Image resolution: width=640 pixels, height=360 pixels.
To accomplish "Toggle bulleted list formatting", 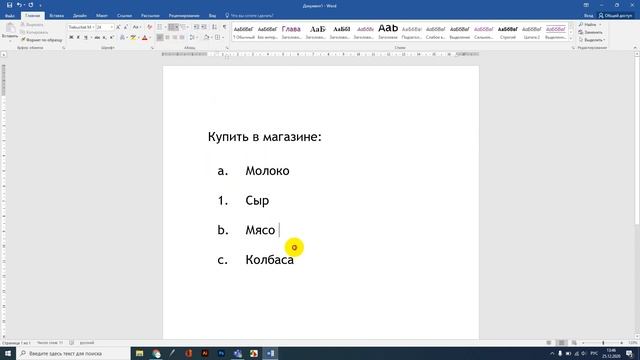I will point(160,27).
